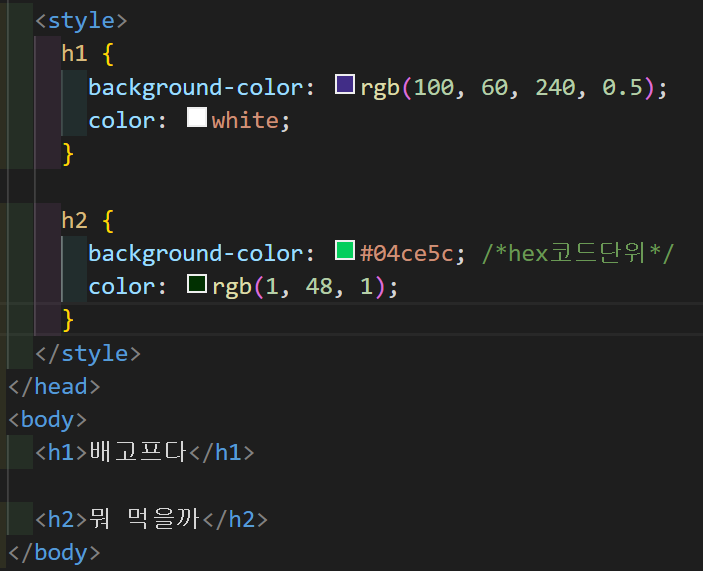Open the white color swatch

(x=197, y=117)
